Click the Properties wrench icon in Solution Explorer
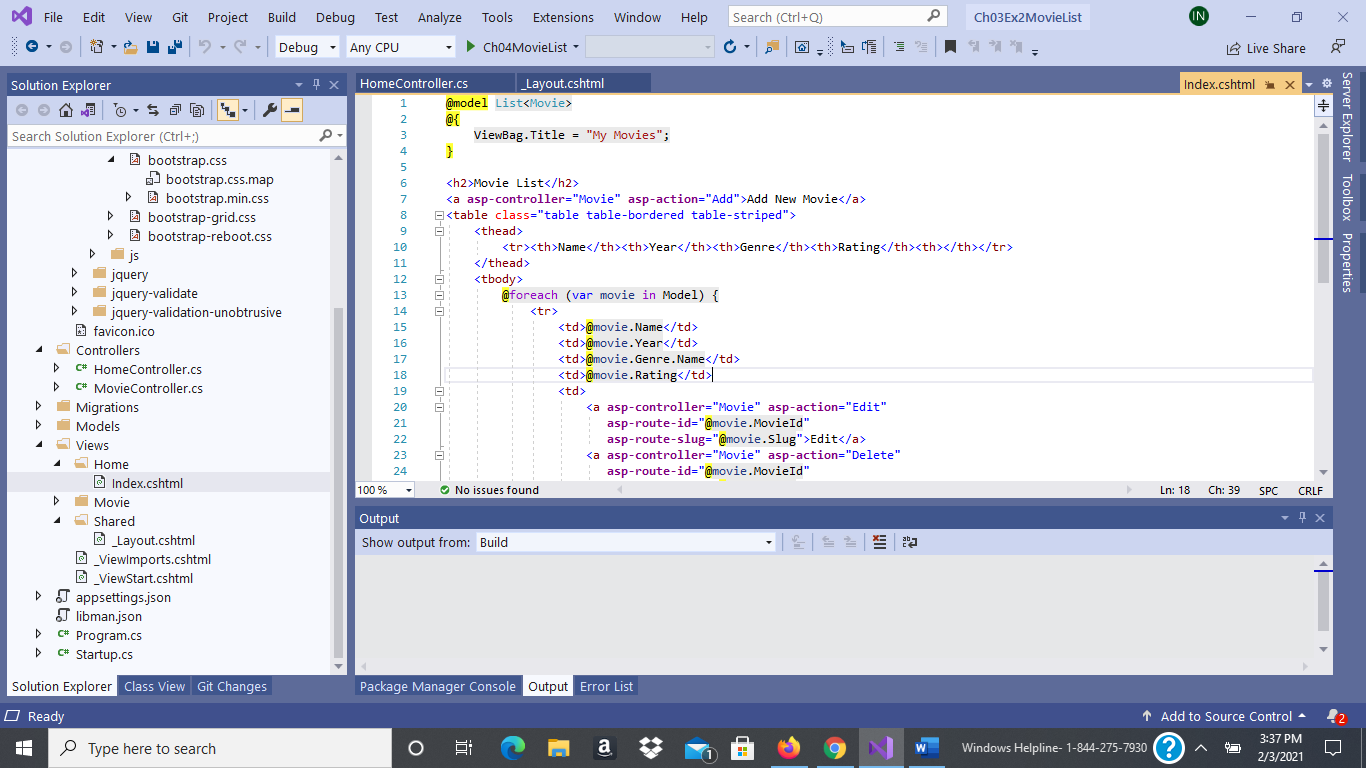Image resolution: width=1366 pixels, height=768 pixels. coord(270,110)
